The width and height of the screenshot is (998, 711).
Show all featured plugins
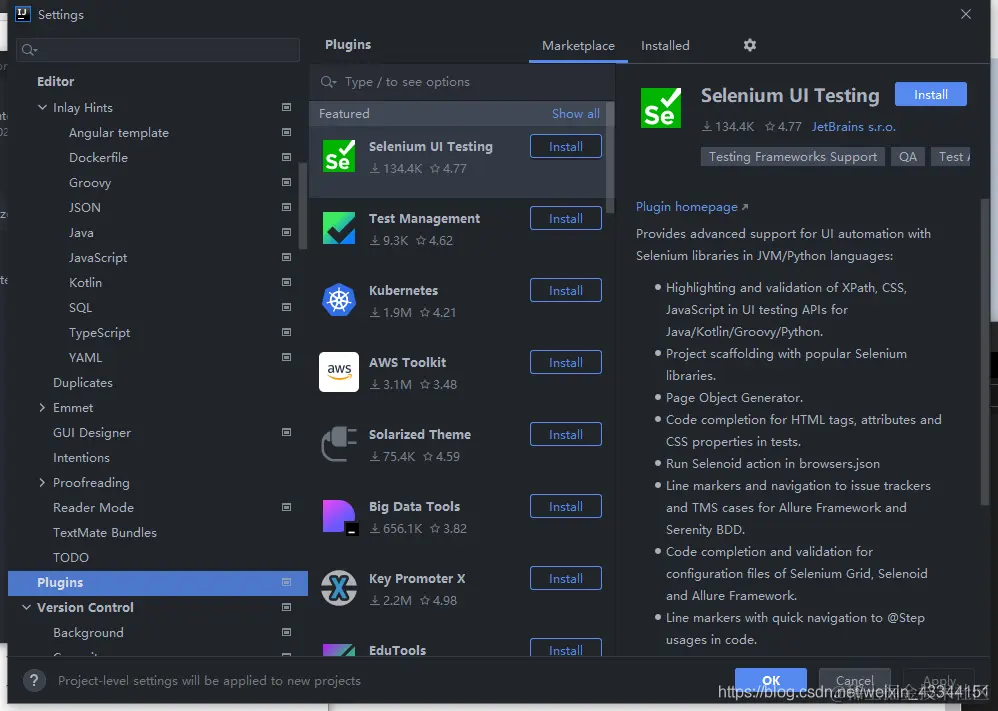[575, 113]
